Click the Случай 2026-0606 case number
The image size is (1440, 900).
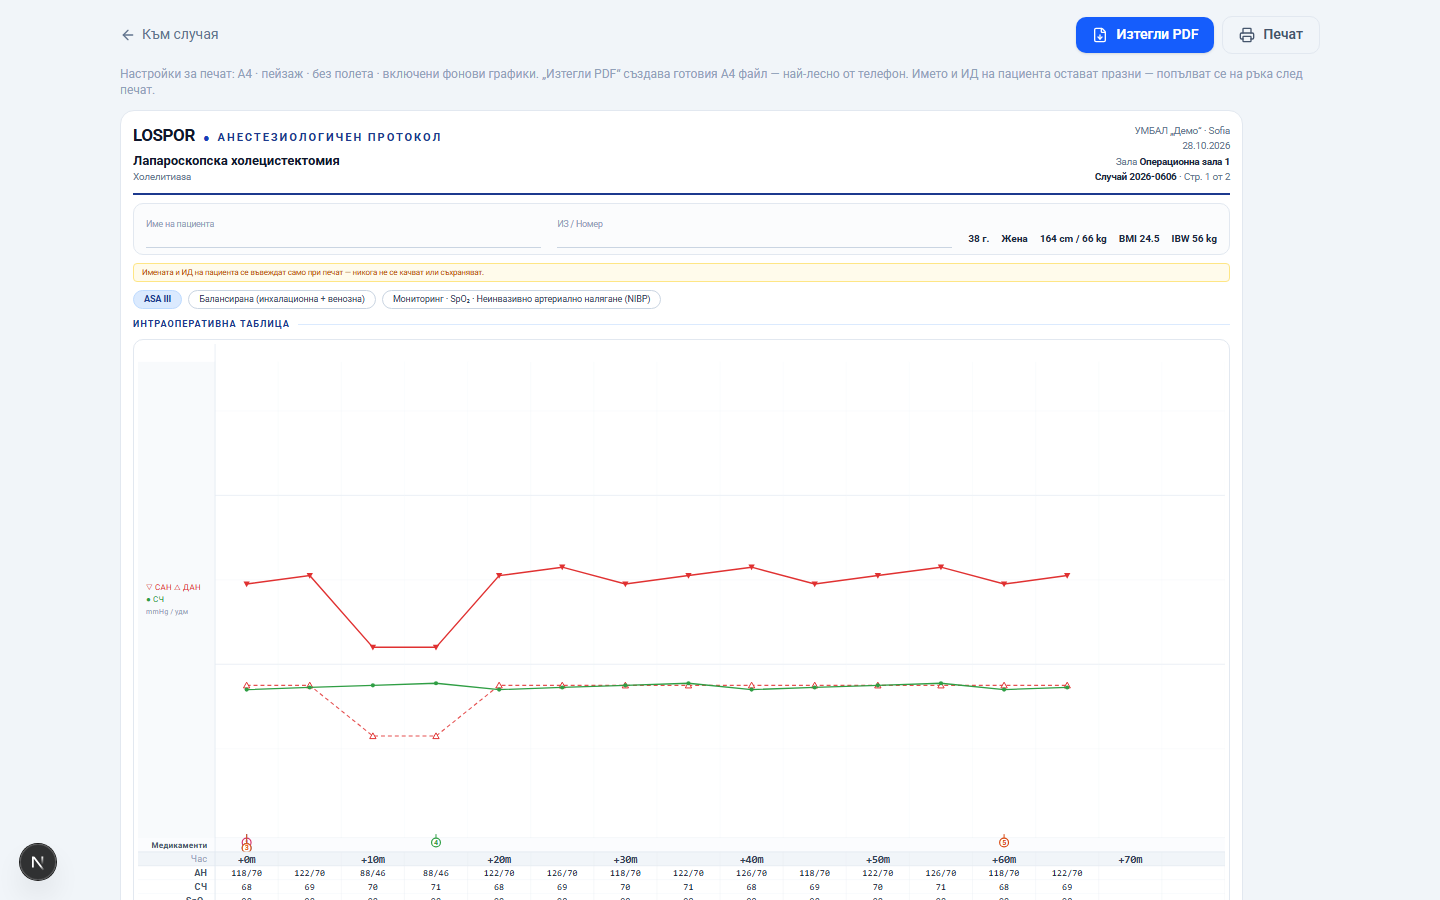(1135, 177)
